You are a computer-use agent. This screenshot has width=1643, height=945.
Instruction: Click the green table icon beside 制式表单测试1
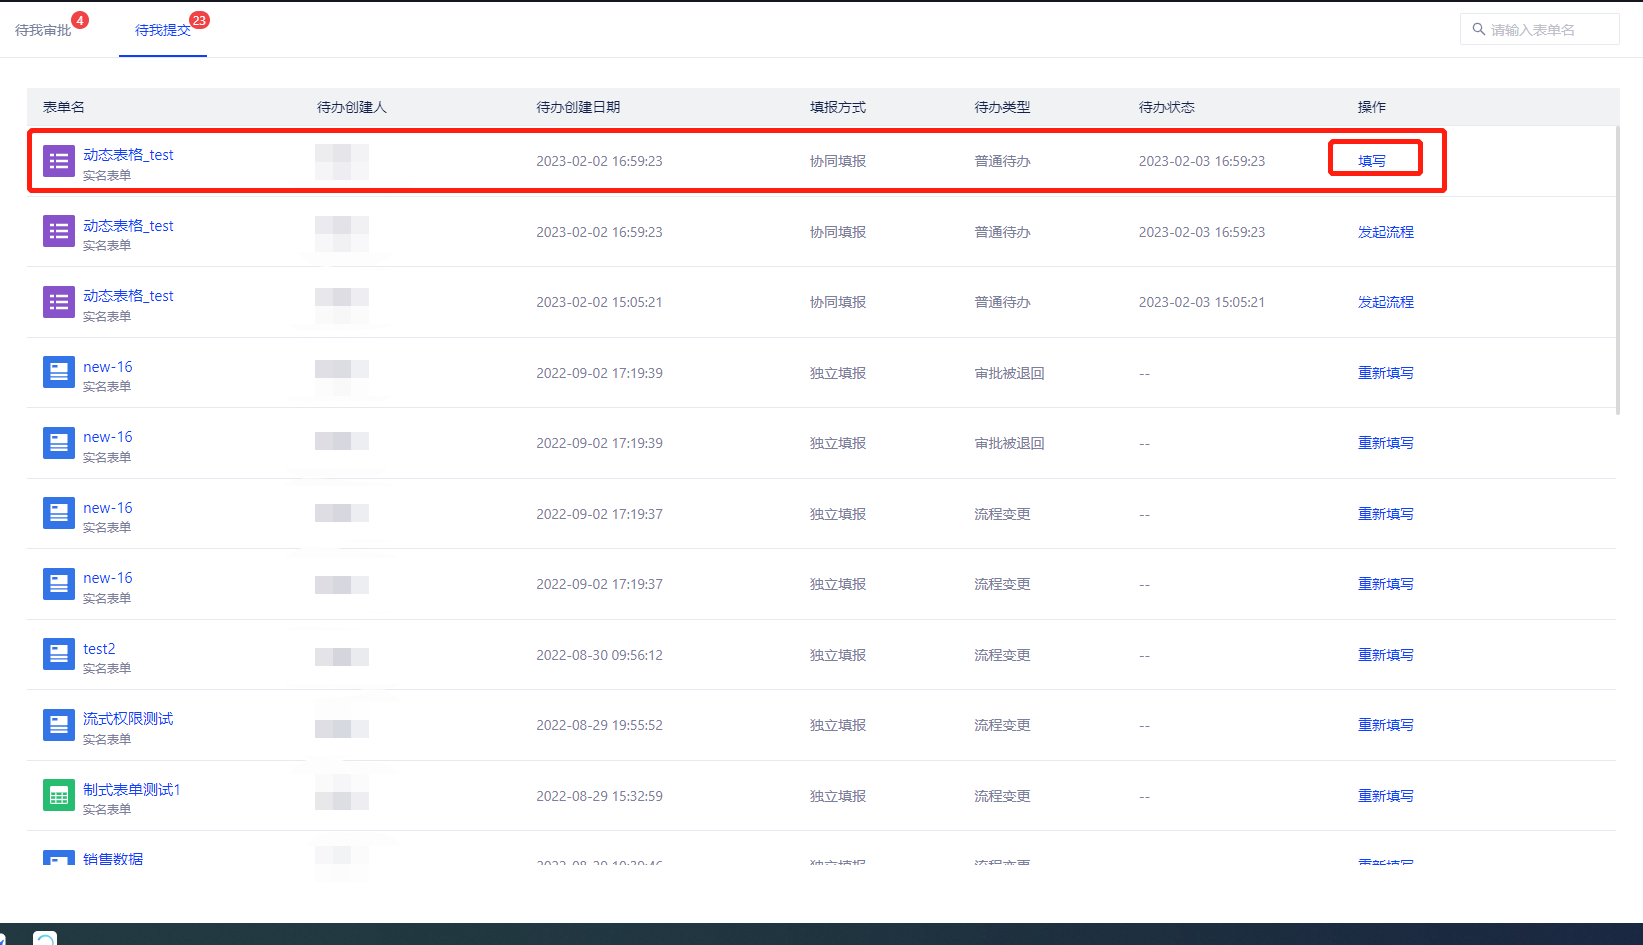[x=59, y=796]
